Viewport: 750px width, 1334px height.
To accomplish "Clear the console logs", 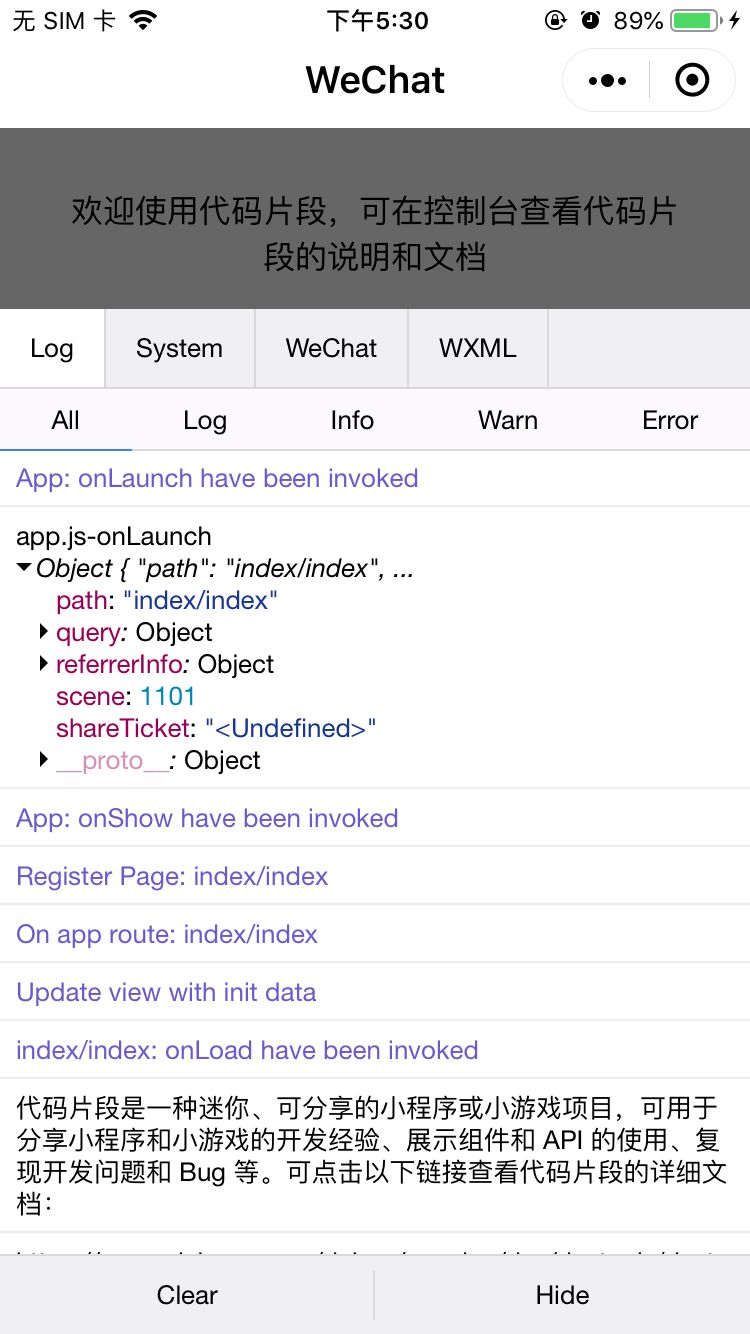I will (187, 1295).
